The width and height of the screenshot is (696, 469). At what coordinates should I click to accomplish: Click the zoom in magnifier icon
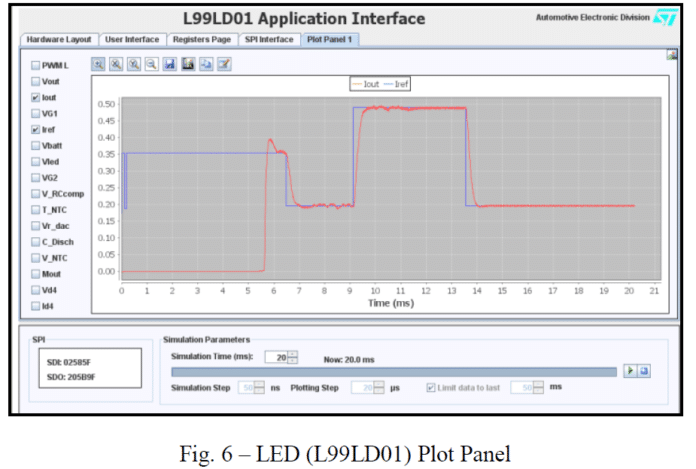99,64
